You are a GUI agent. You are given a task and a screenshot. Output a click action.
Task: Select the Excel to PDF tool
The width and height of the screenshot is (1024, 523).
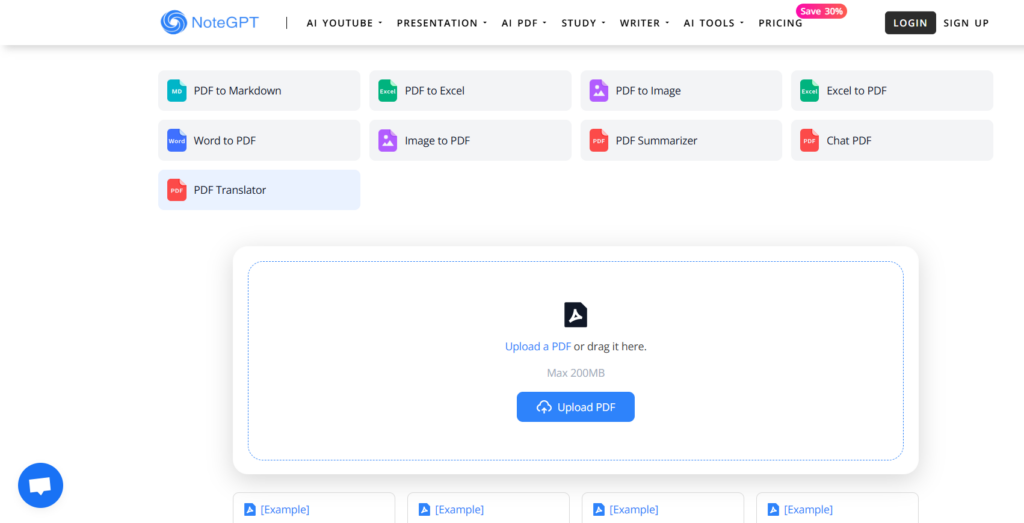(892, 91)
